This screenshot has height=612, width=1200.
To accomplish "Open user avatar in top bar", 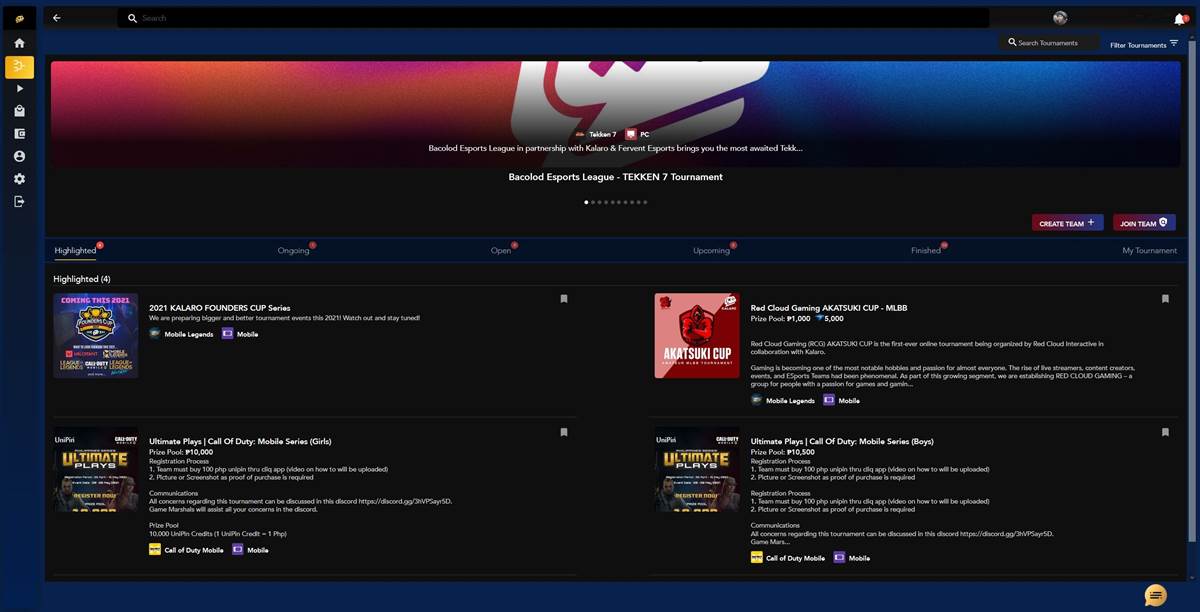I will tap(1060, 18).
